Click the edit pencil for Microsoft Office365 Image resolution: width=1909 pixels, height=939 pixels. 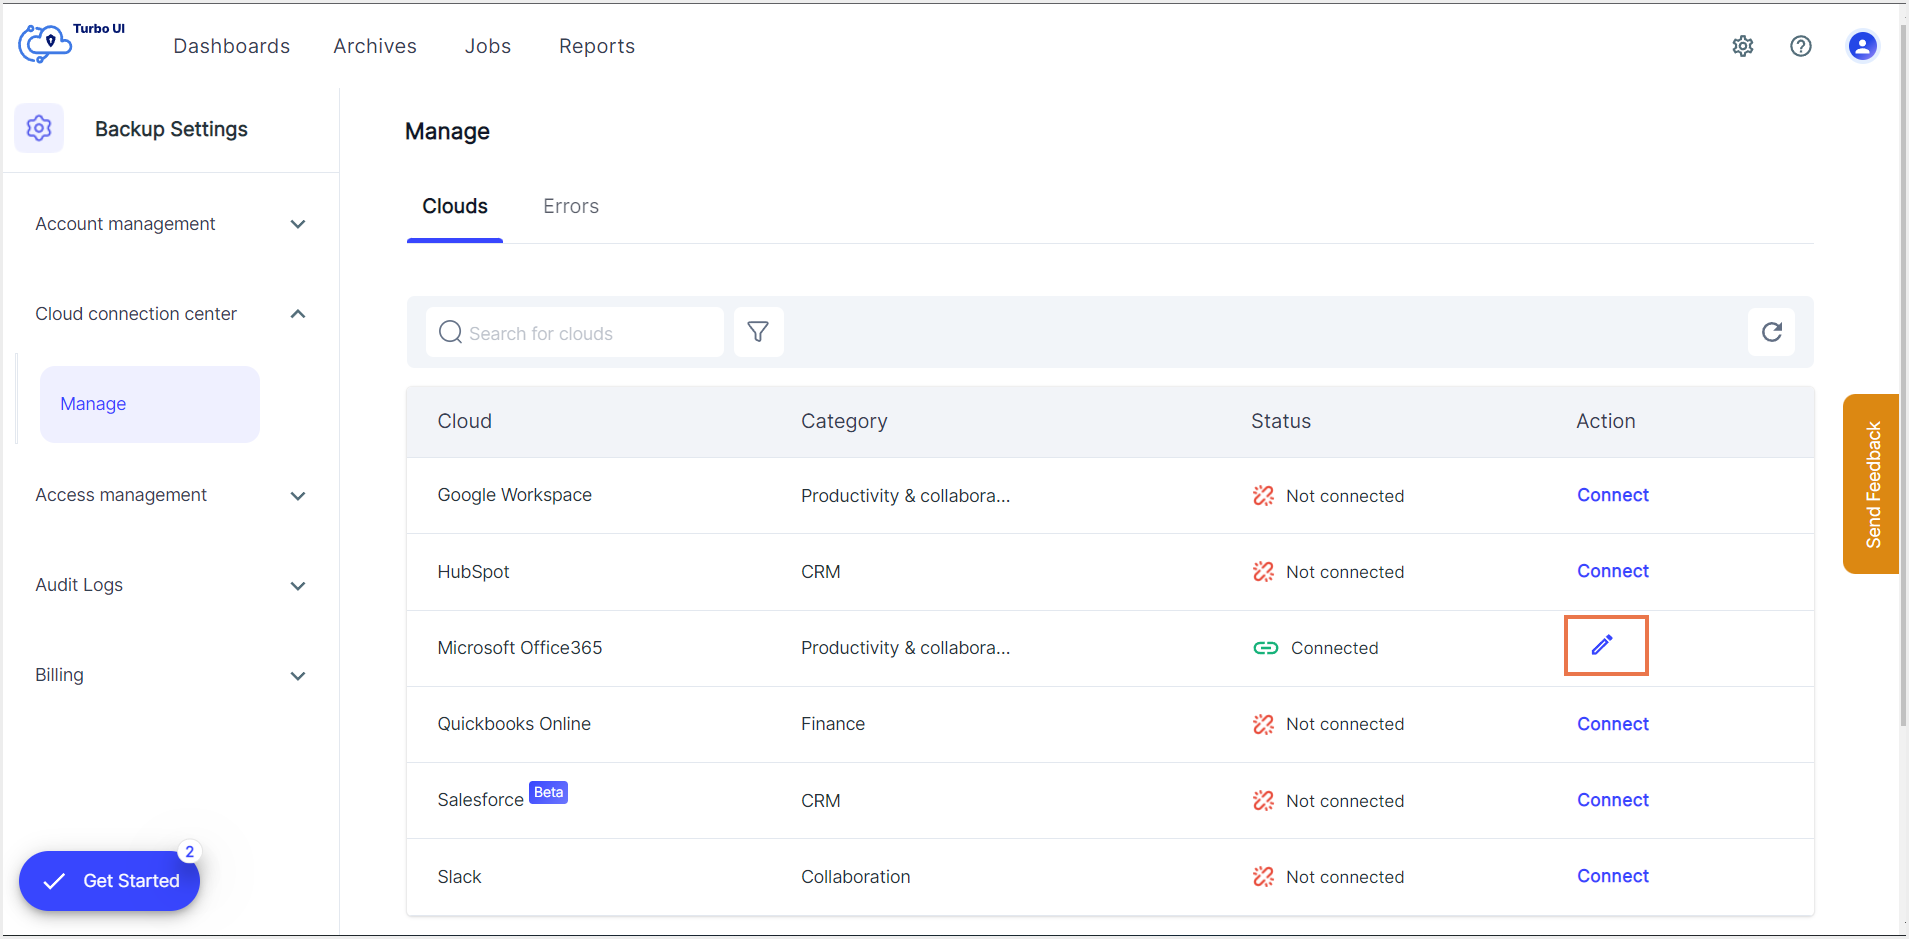[x=1603, y=645]
